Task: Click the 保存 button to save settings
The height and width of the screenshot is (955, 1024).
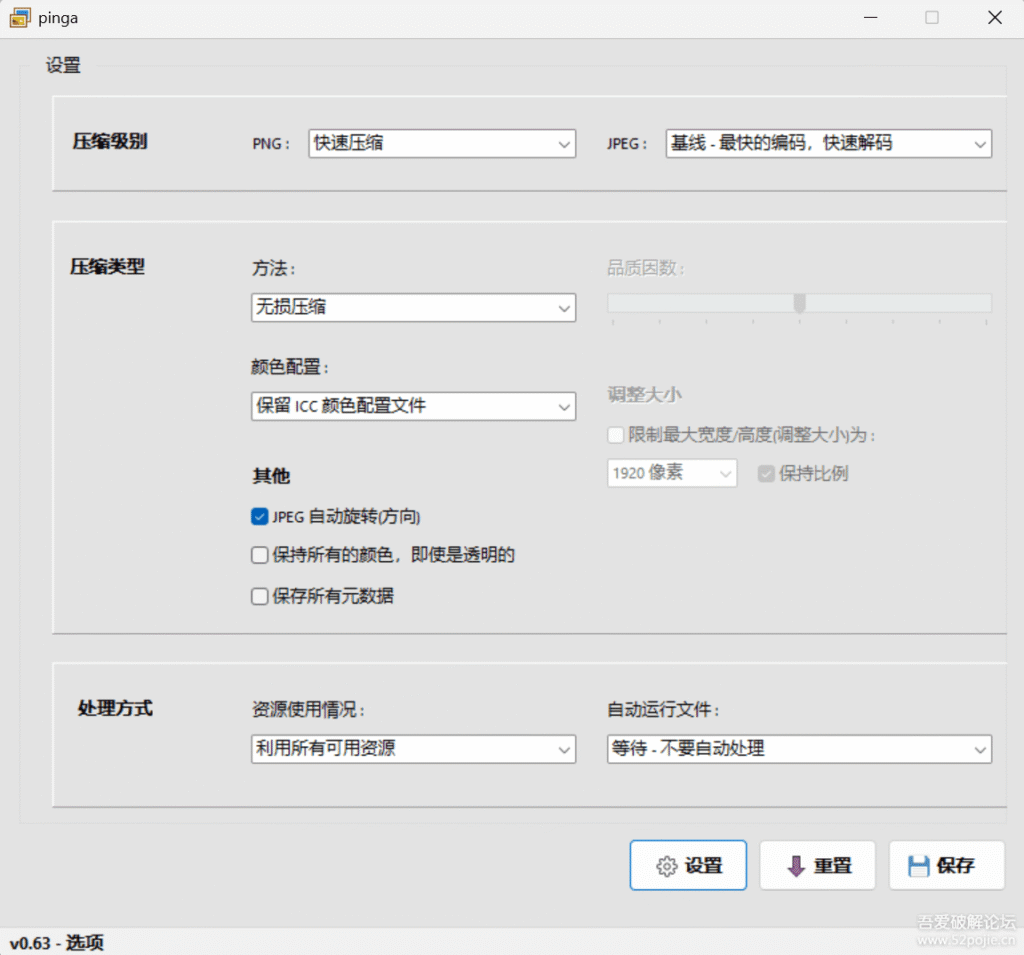Action: click(x=946, y=865)
